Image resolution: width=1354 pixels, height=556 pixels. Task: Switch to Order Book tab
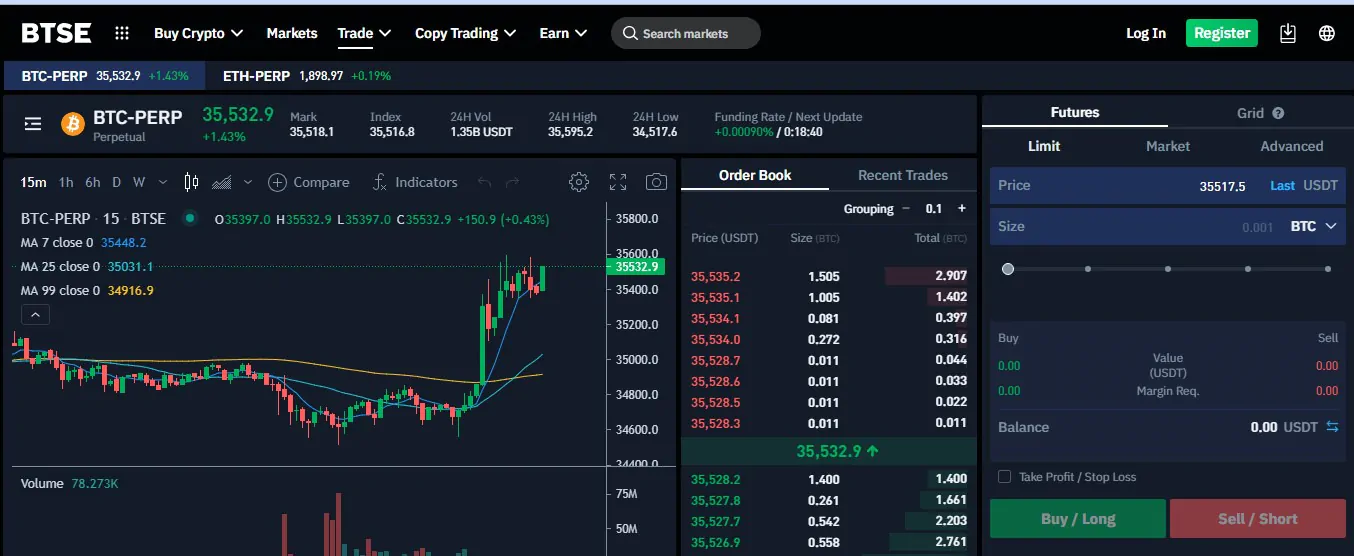coord(755,175)
